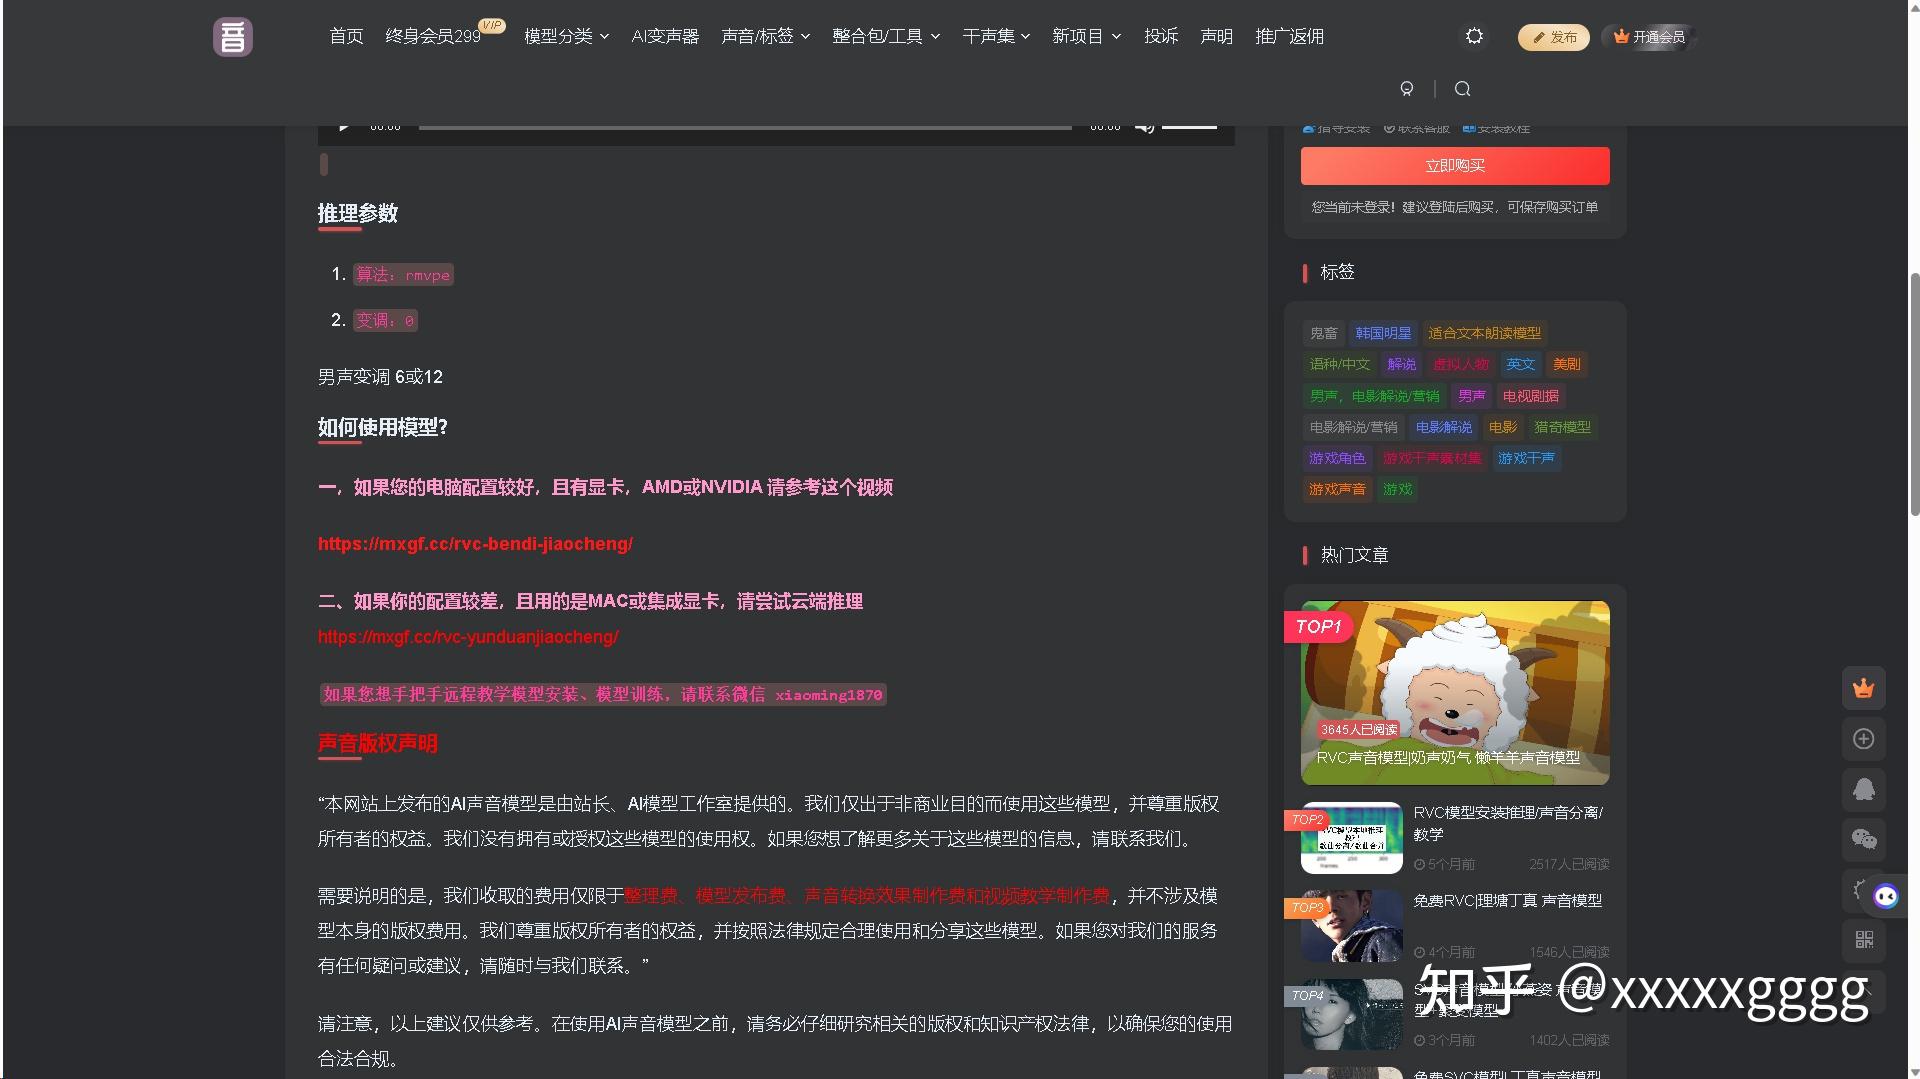
Task: Open the rvc-bendi-jiaocheng tutorial link
Action: coord(475,543)
